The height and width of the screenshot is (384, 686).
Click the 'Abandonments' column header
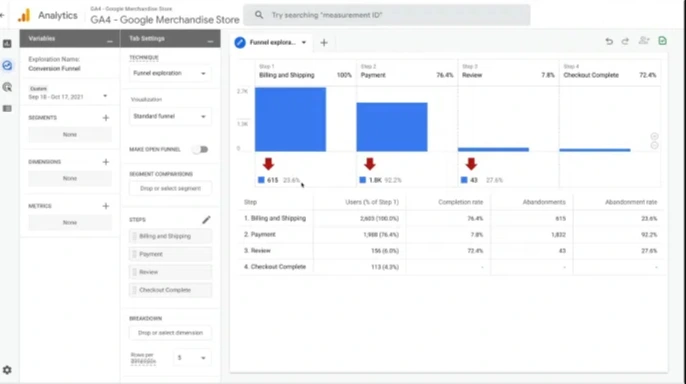(x=544, y=202)
